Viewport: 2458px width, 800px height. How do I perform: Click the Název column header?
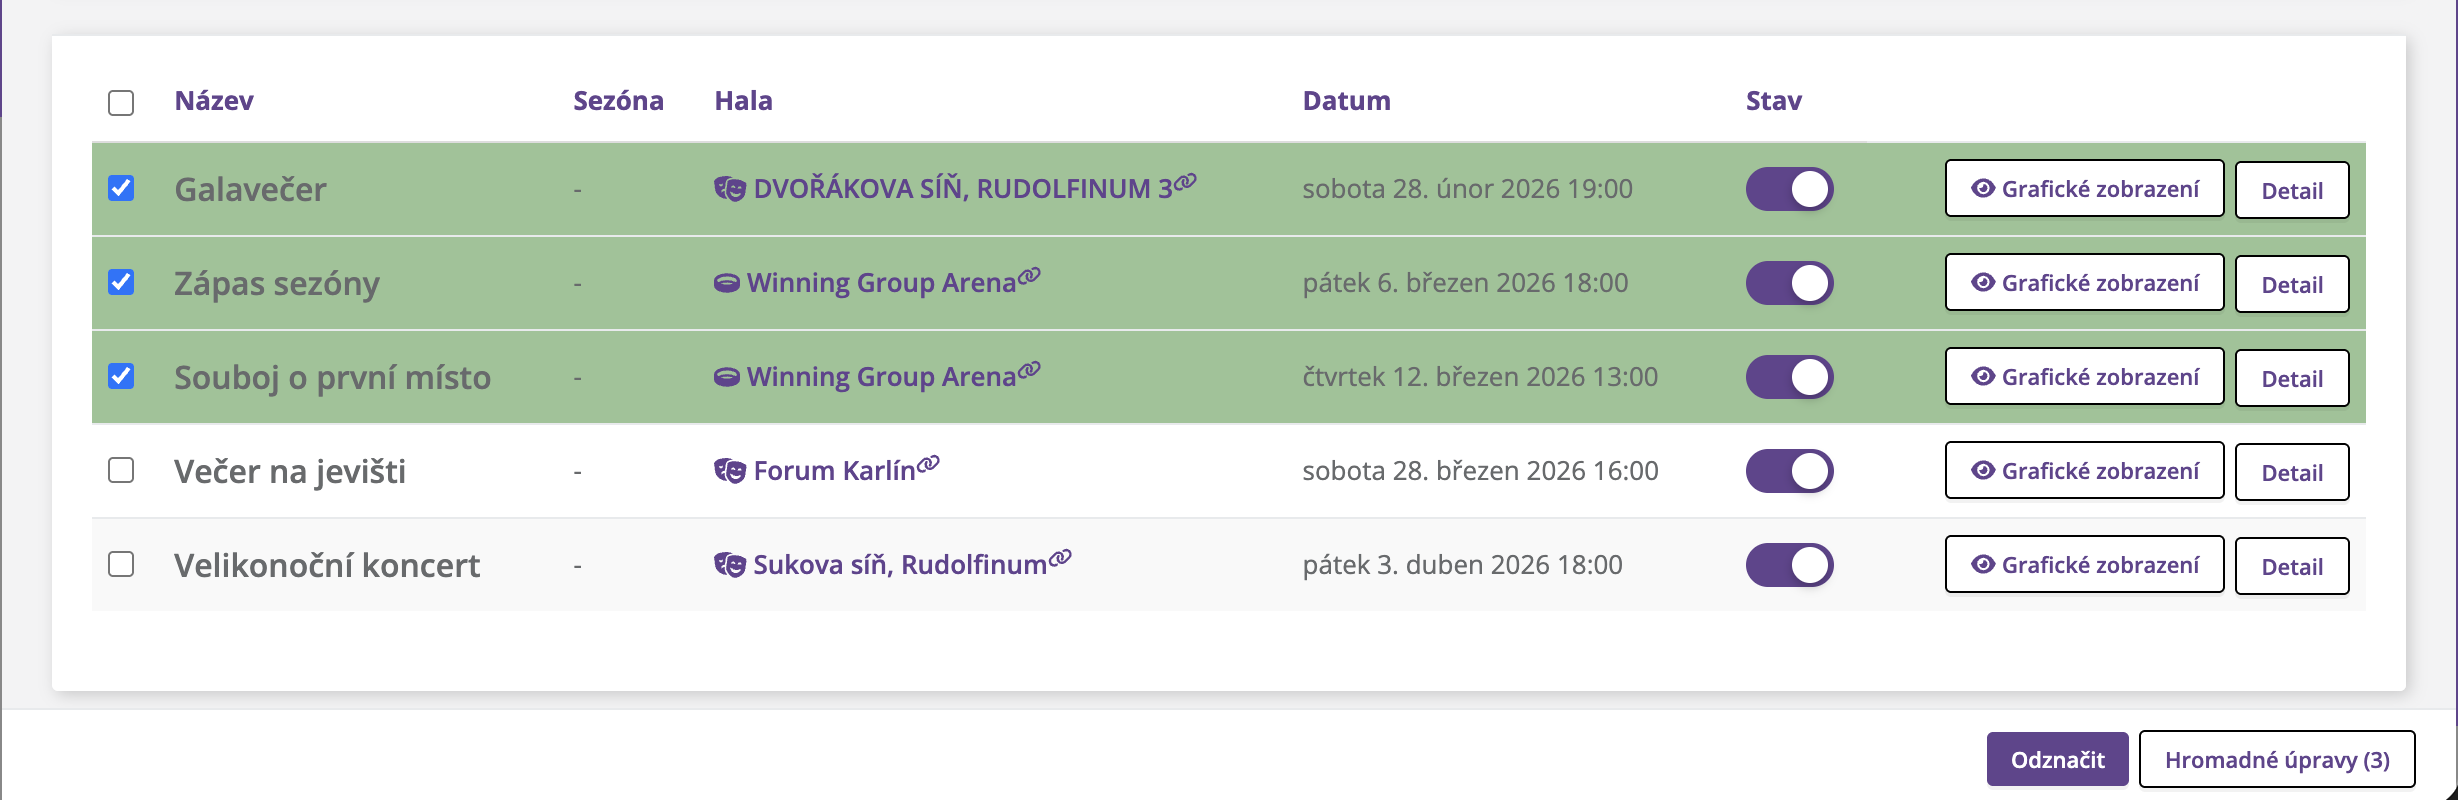(214, 101)
